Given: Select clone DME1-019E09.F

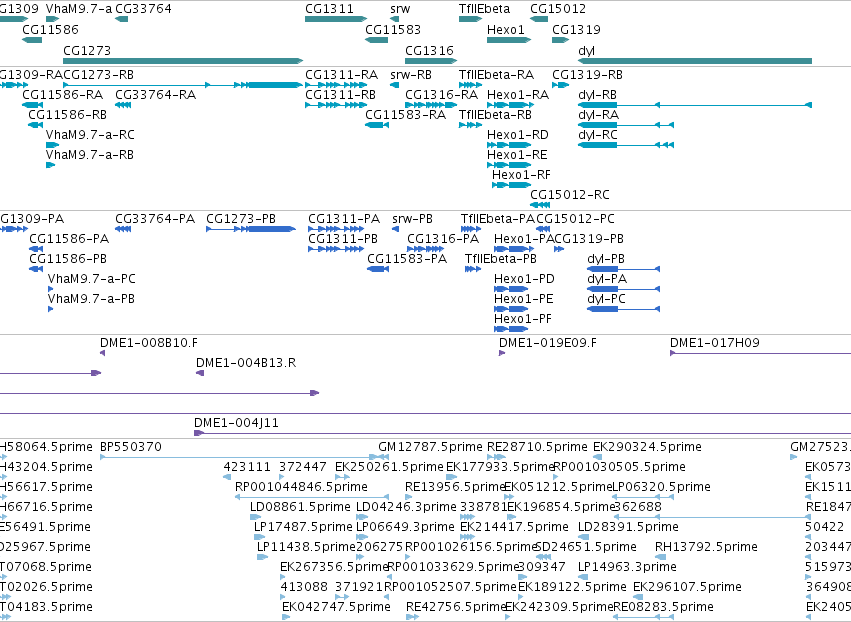Looking at the screenshot, I should pos(548,343).
